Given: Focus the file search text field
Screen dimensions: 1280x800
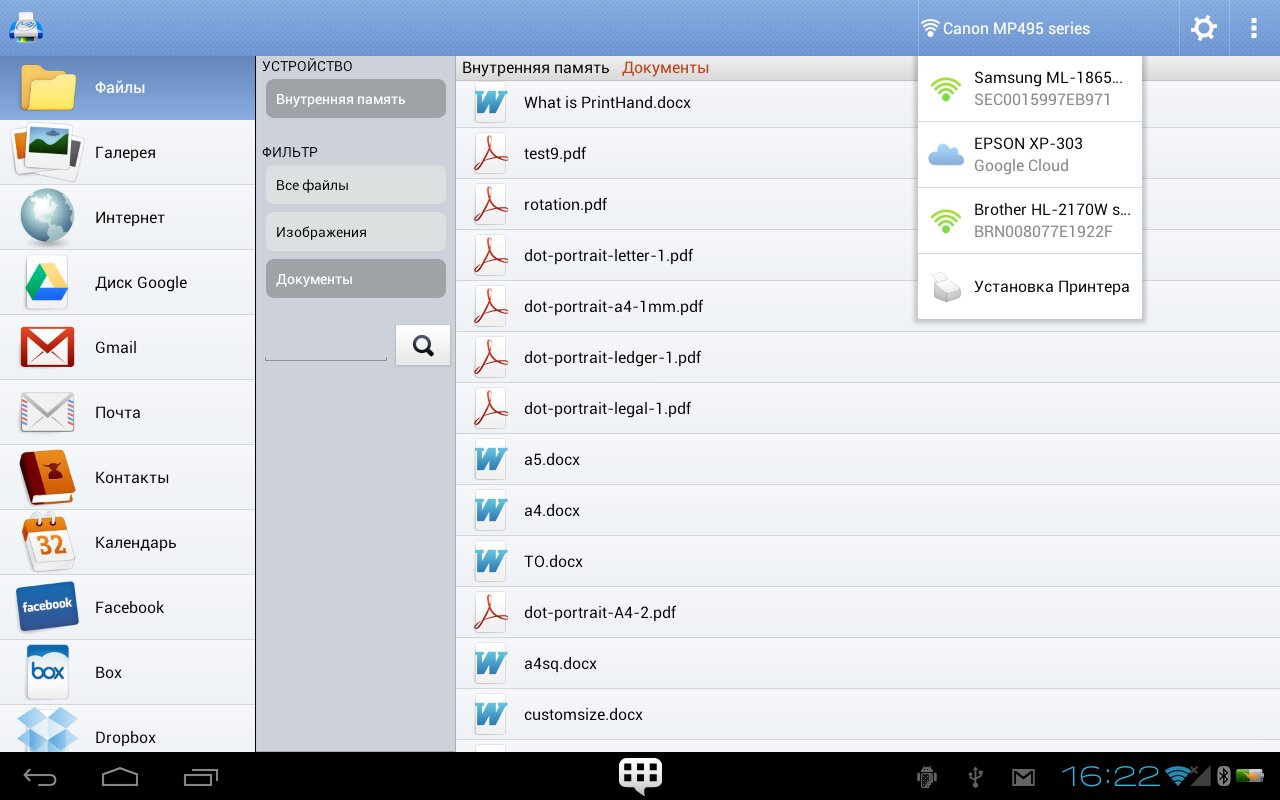Looking at the screenshot, I should click(x=325, y=346).
